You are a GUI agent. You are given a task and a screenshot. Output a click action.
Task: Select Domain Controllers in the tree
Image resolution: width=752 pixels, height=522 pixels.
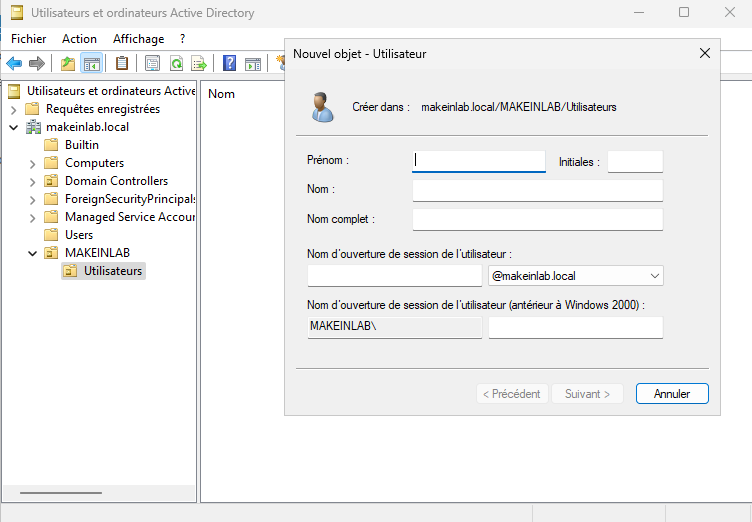[116, 181]
